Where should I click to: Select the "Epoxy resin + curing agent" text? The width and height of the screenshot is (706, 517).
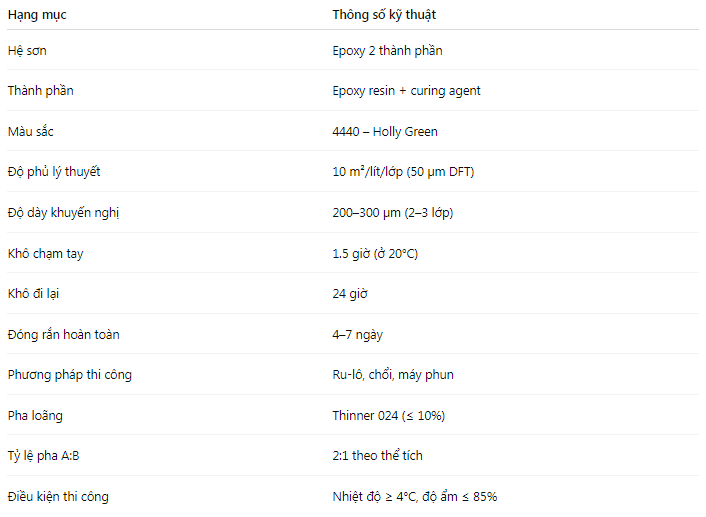[x=406, y=91]
